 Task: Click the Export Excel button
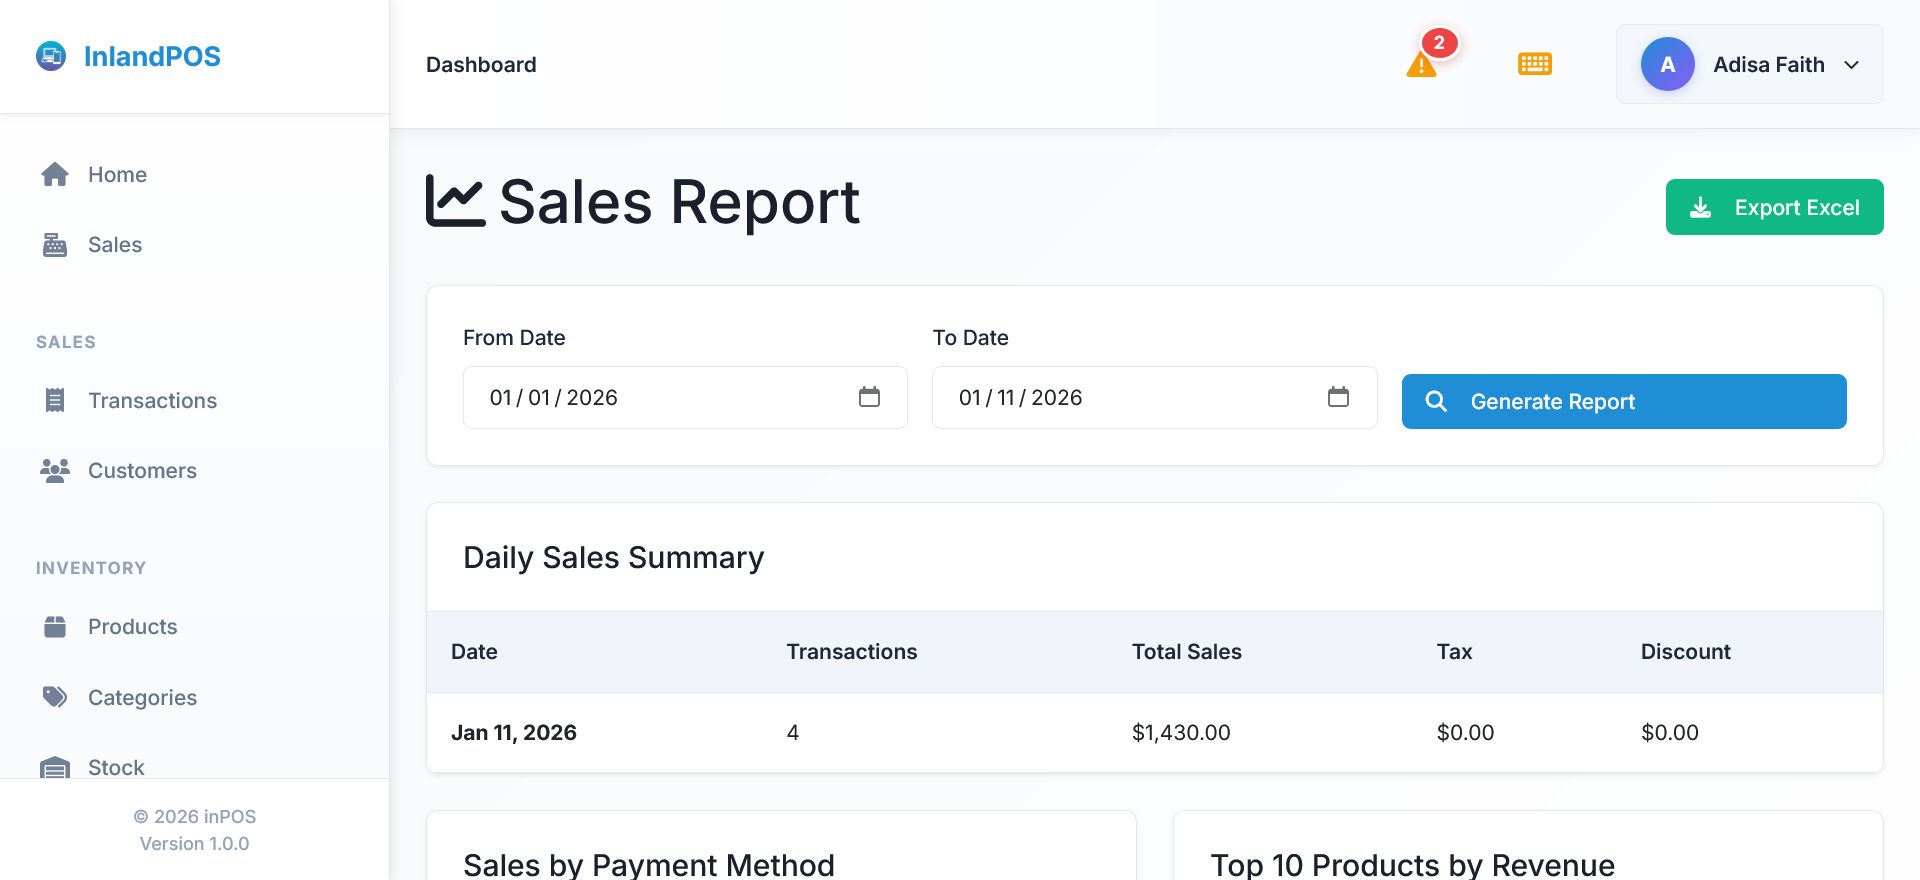pyautogui.click(x=1774, y=207)
